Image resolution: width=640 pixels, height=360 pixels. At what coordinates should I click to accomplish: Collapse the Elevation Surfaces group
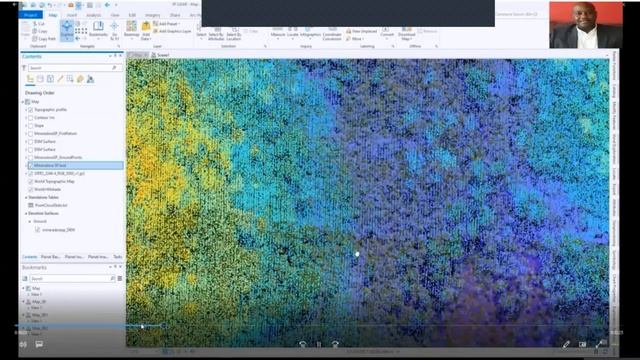coord(26,213)
